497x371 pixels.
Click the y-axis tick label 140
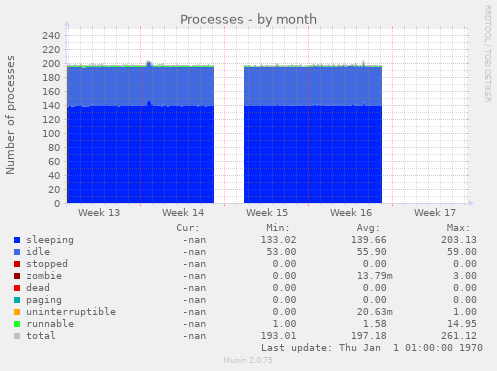(x=51, y=105)
